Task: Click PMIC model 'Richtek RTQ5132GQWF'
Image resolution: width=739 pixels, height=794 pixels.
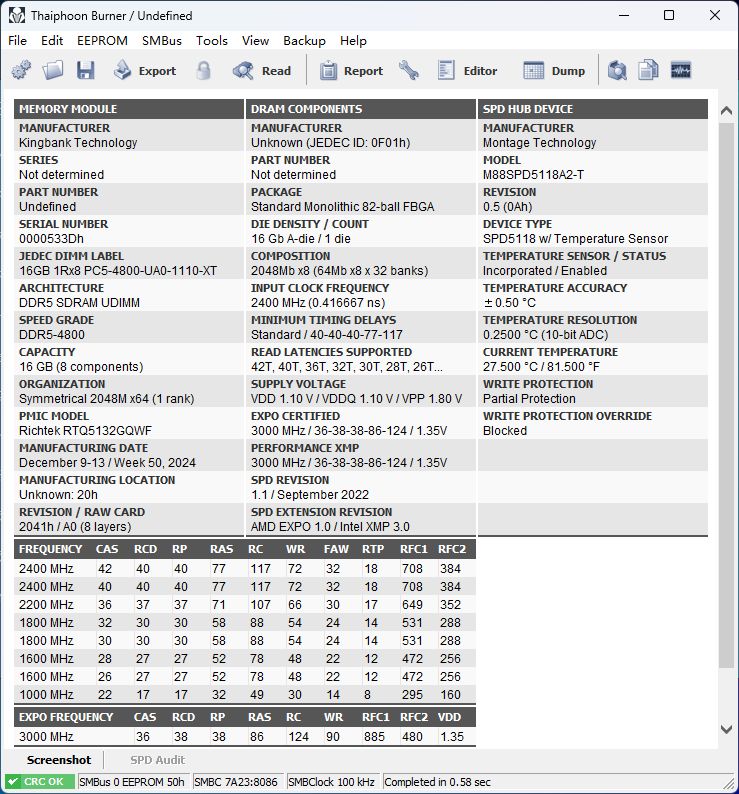Action: pyautogui.click(x=85, y=430)
